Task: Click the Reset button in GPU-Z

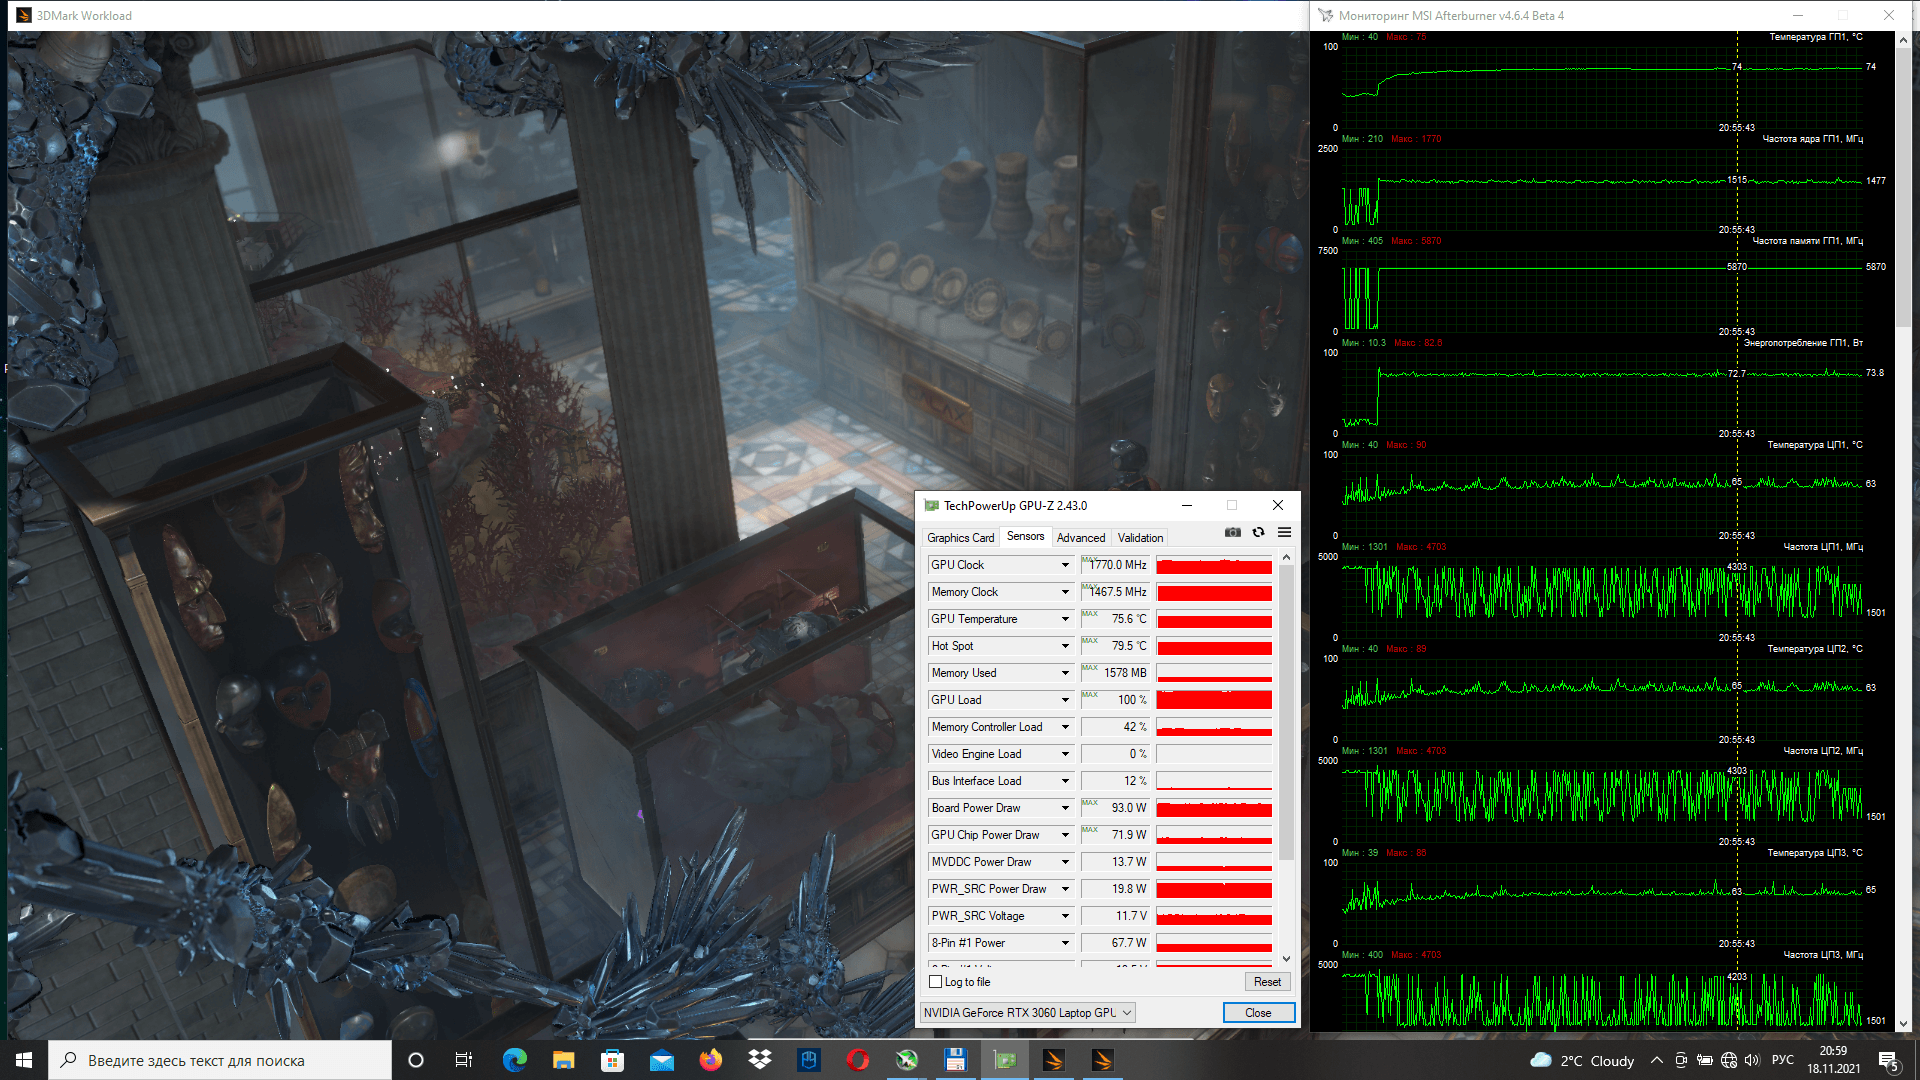Action: pyautogui.click(x=1267, y=982)
